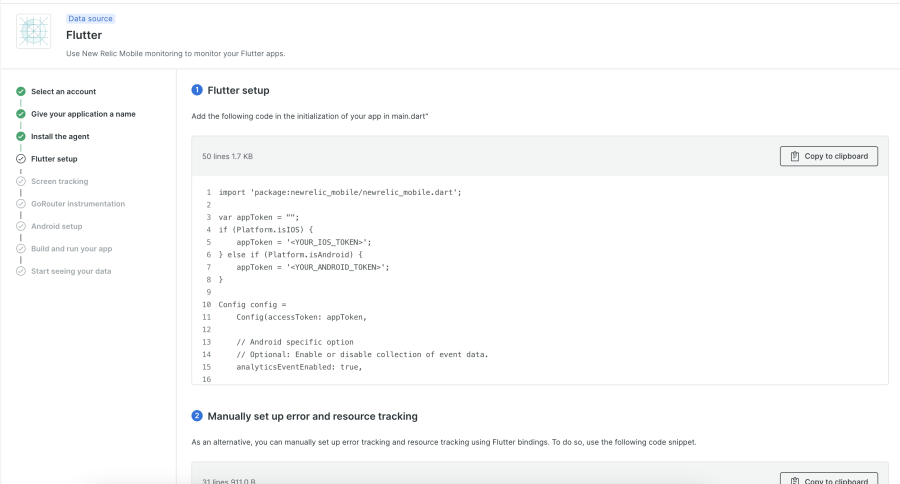Click the '<YOUR_ANDROID_TOKEN>' code line
This screenshot has width=900, height=484.
[313, 267]
